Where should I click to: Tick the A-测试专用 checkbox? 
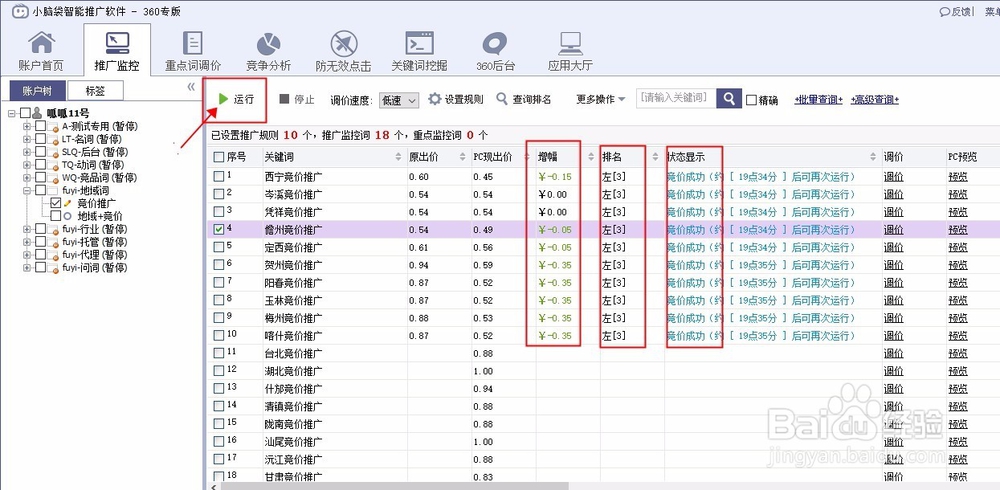[x=40, y=126]
